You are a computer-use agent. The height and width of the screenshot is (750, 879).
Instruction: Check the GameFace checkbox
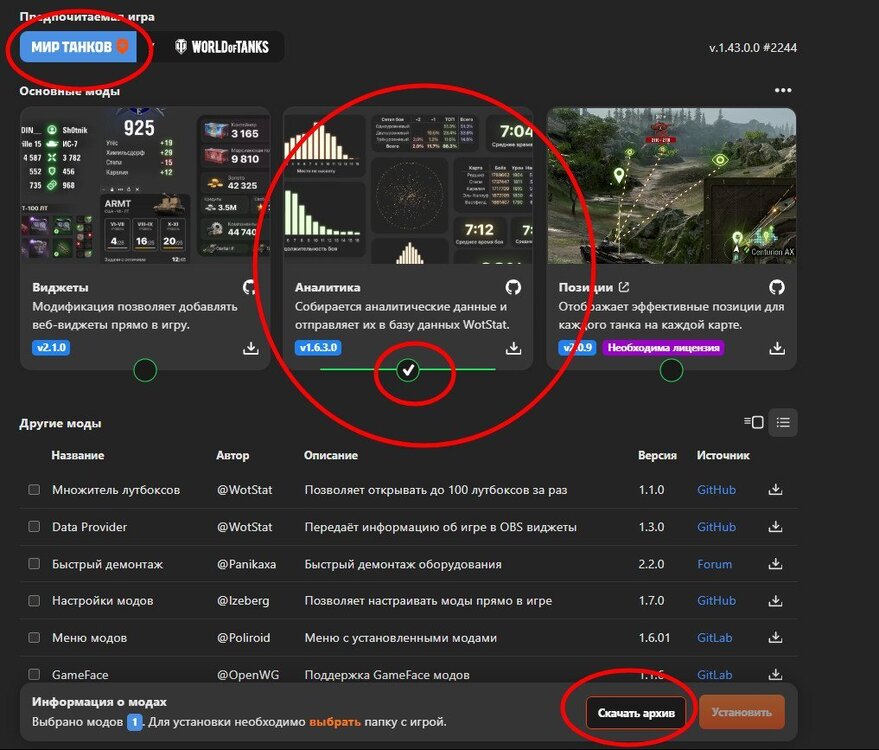tap(34, 674)
